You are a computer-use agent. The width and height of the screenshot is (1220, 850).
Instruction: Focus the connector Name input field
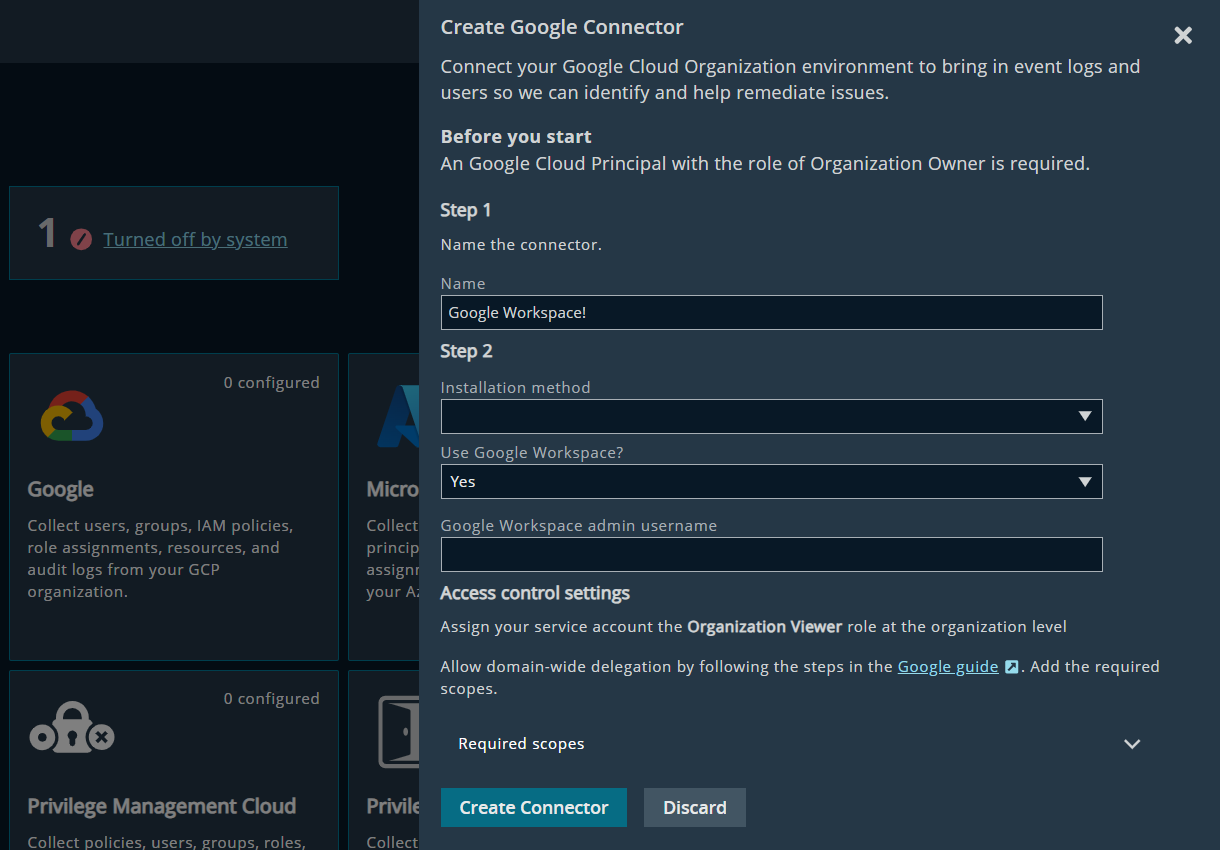771,313
